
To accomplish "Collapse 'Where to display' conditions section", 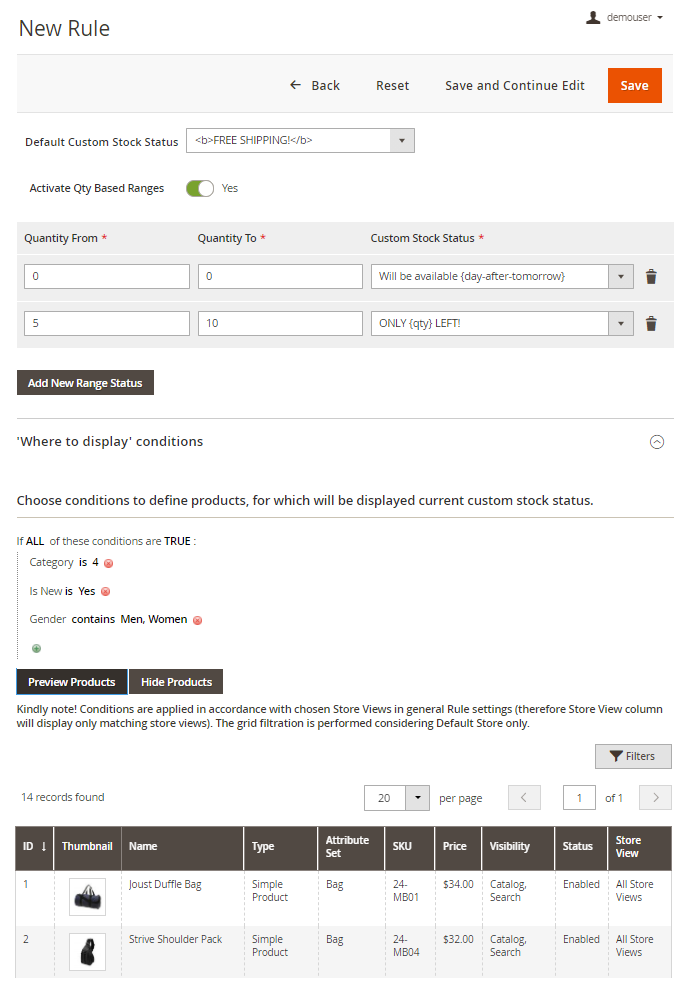I will (x=657, y=442).
